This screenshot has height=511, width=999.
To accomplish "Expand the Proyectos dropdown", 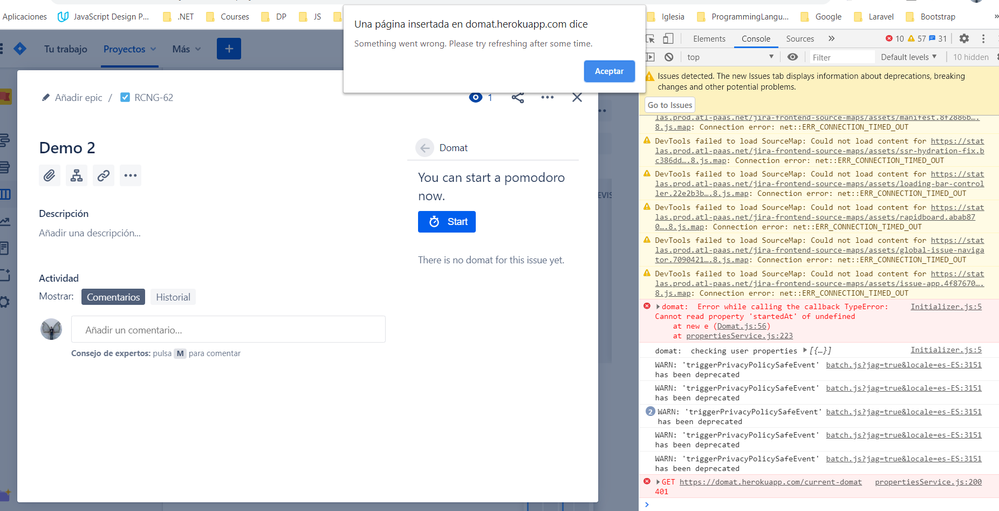I will click(130, 48).
